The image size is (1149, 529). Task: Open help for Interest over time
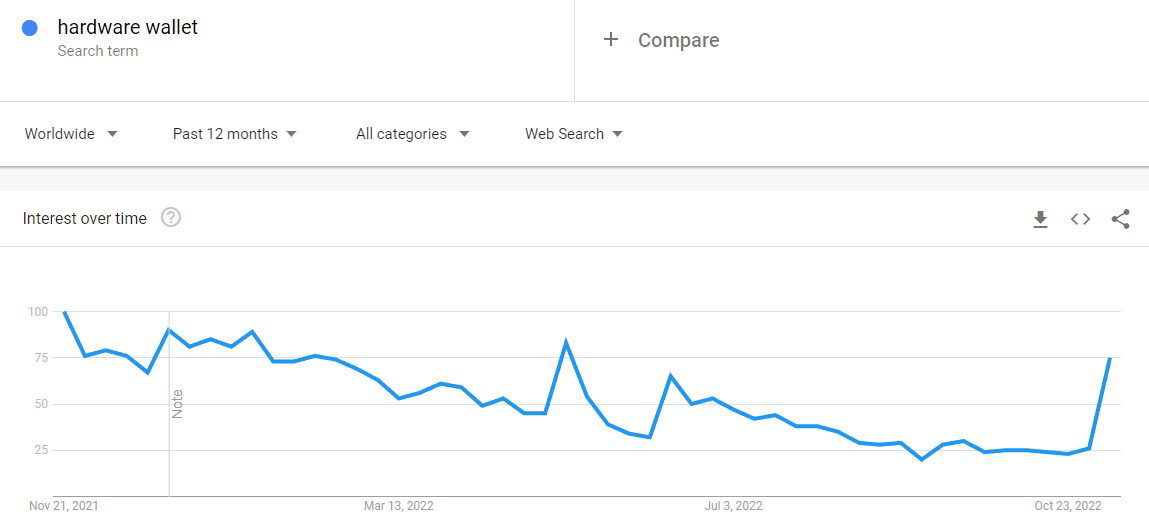[x=171, y=218]
